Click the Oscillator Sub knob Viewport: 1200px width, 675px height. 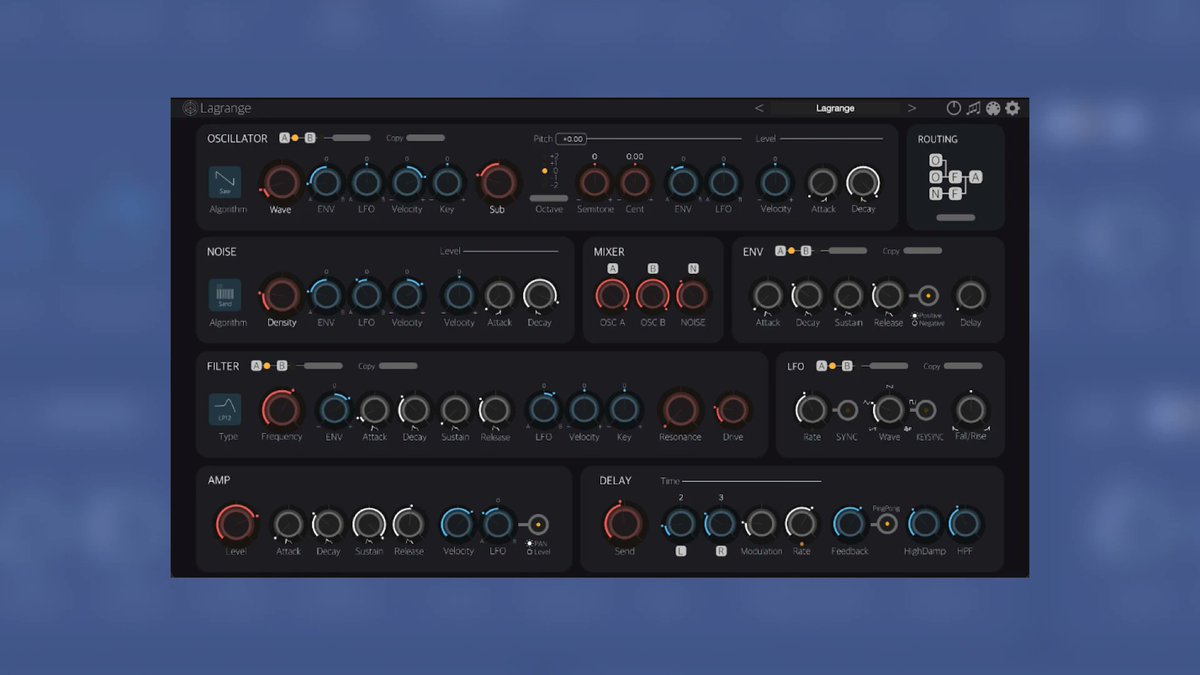(x=497, y=183)
